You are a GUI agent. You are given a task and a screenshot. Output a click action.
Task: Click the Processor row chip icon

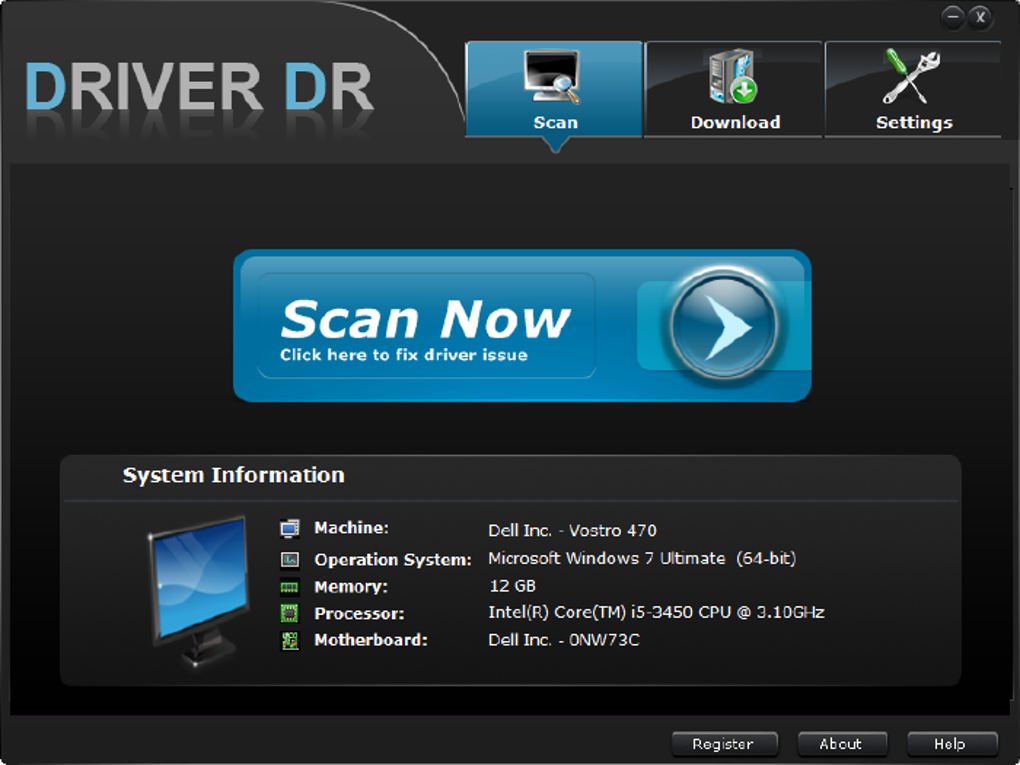coord(289,613)
